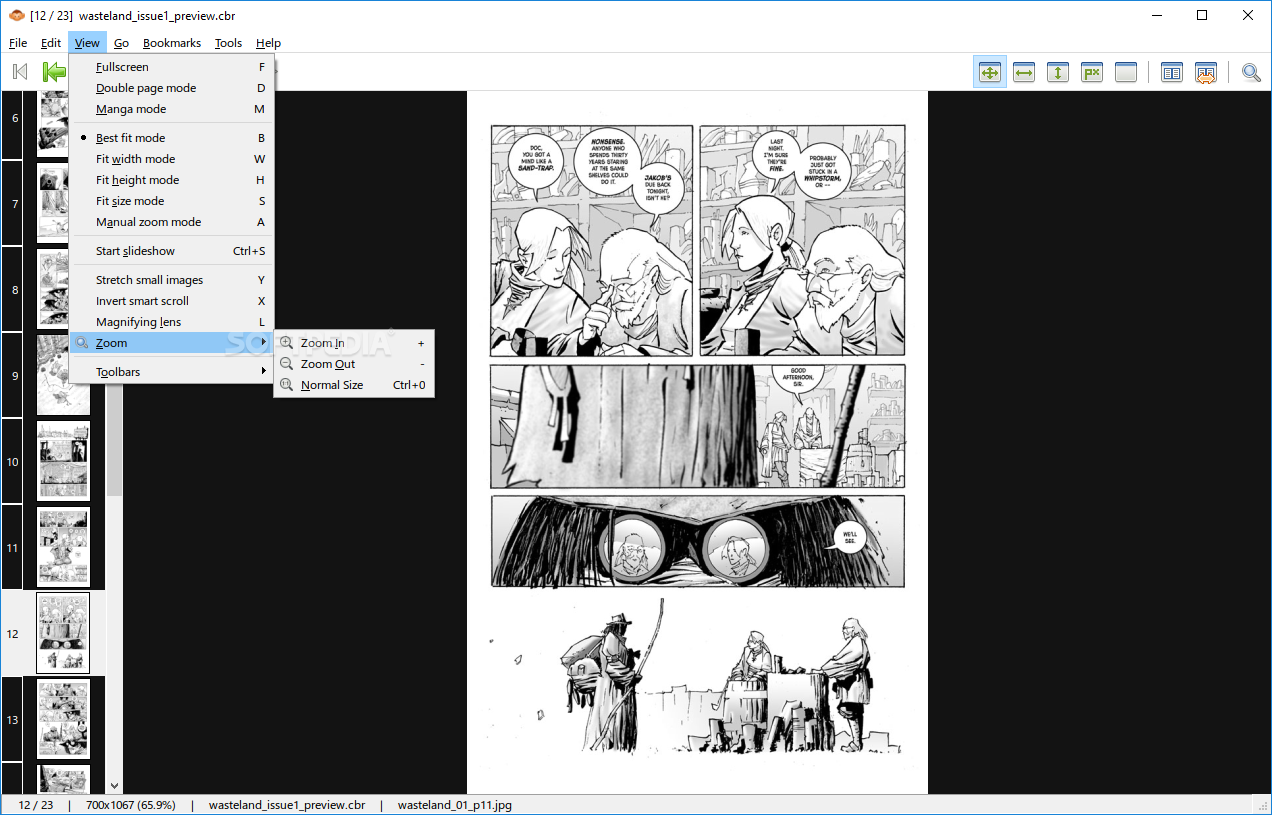Expand the Zoom submenu entry

pos(171,343)
